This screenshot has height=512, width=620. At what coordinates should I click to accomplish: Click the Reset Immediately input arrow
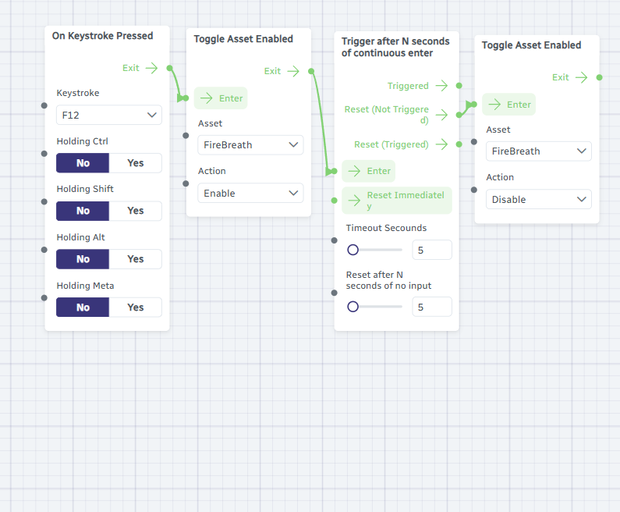tap(354, 200)
